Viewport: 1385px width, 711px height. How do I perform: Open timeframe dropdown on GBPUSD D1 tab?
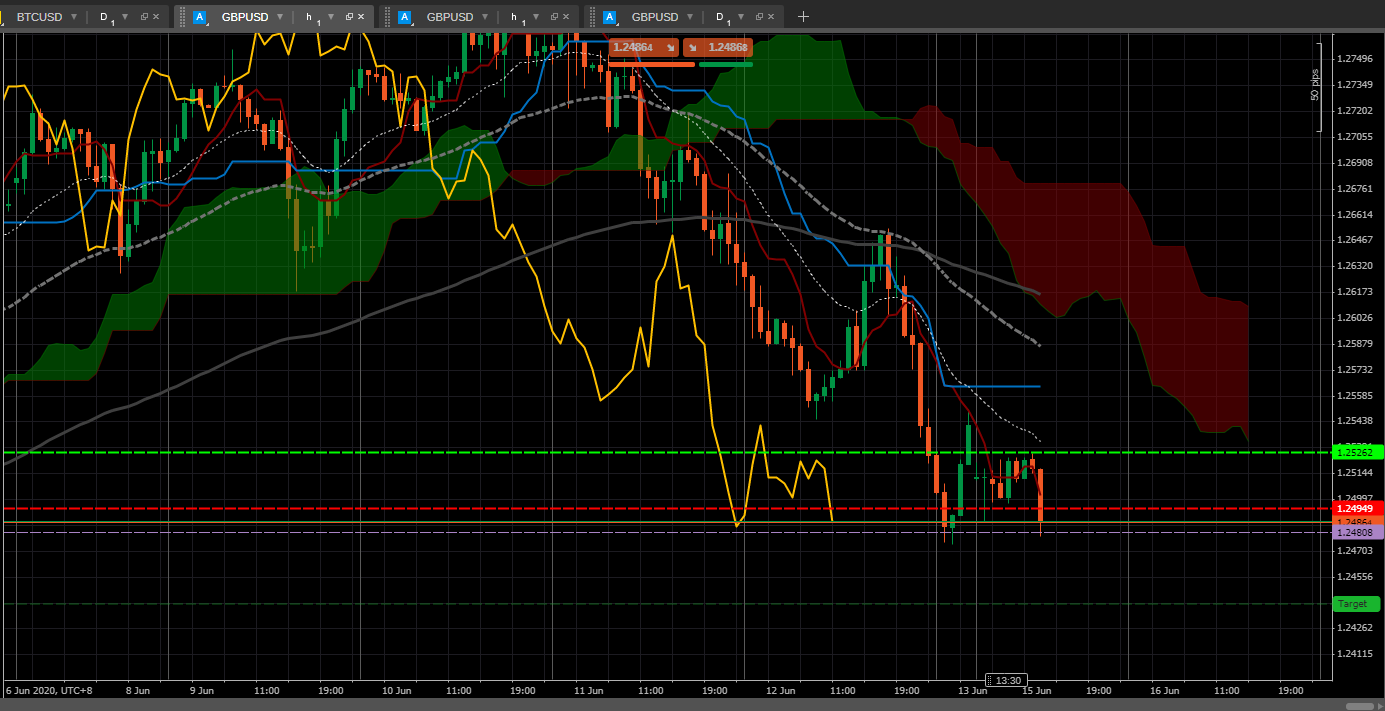click(739, 17)
